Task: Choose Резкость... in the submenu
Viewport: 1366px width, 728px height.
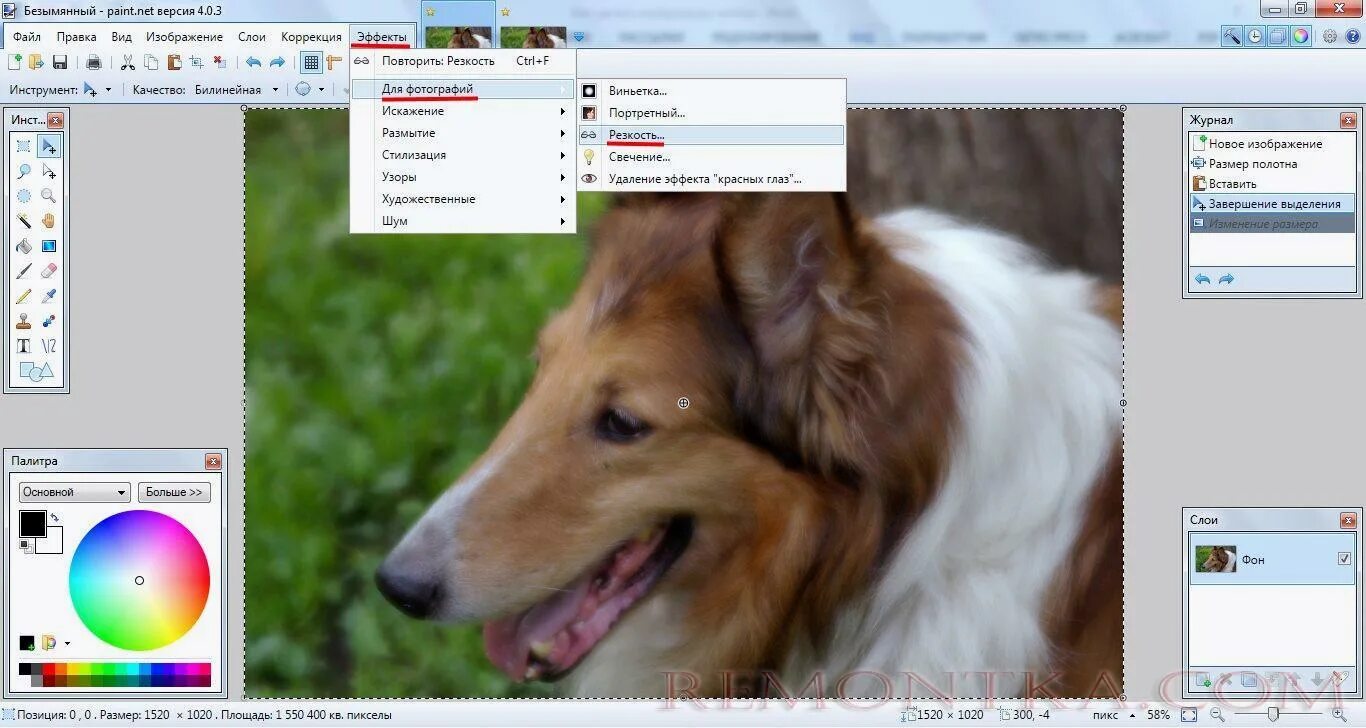Action: (711, 135)
